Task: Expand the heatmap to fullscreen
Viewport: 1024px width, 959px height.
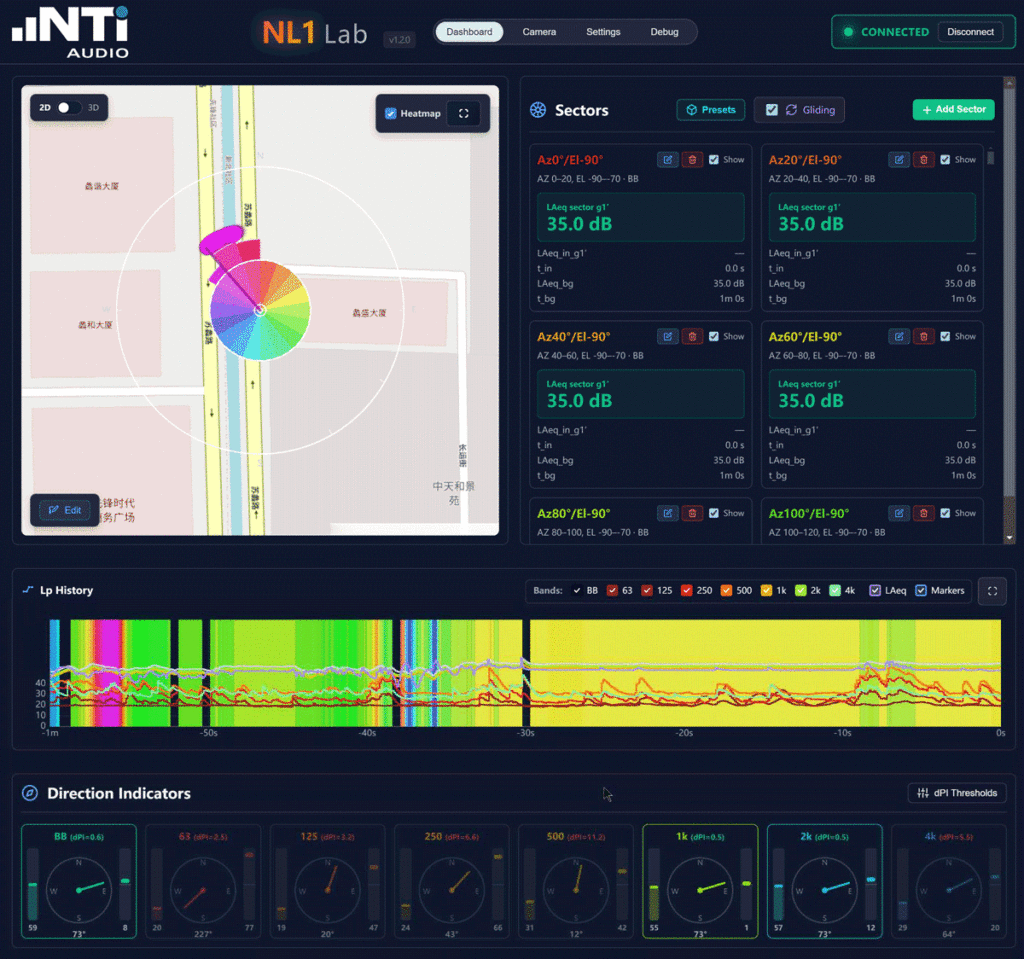Action: [x=464, y=113]
